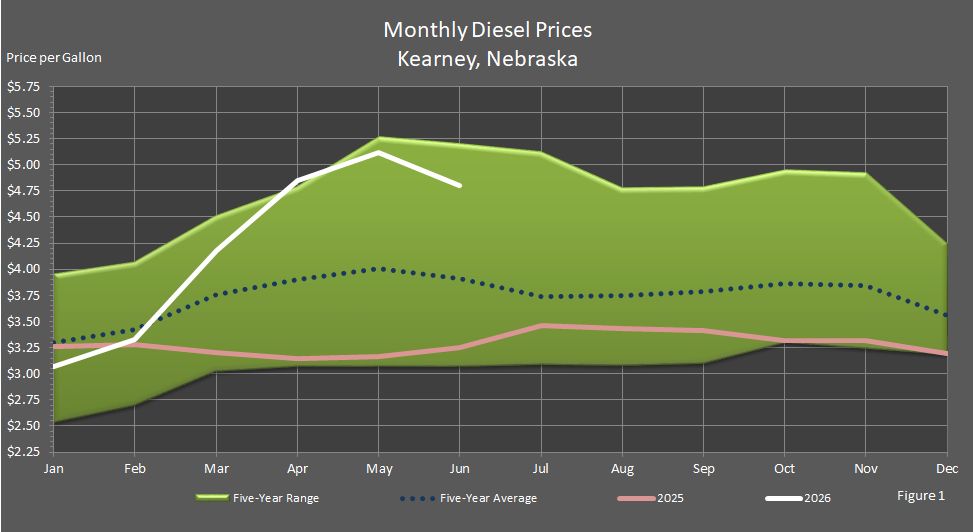
Task: Click the subtitle 'Kearney, Nebraska'
Action: (487, 59)
